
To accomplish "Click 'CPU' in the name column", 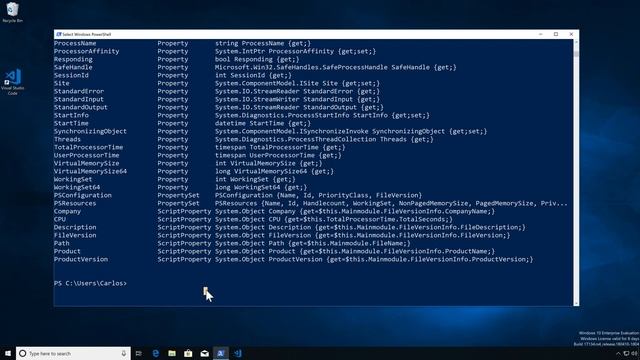I will [60, 219].
